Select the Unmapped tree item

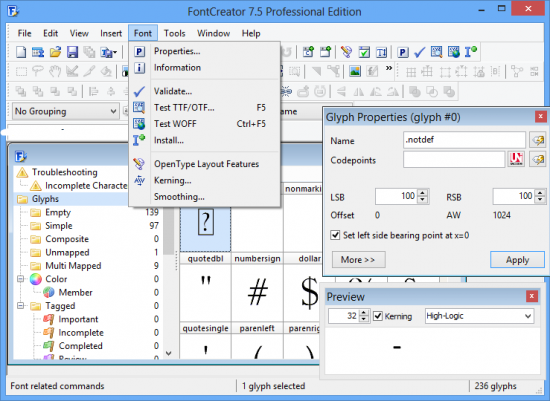coord(67,252)
